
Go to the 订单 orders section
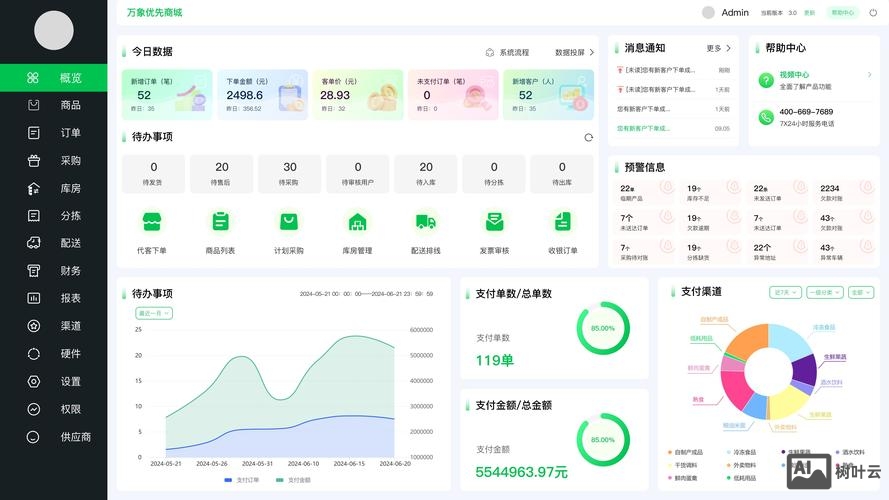click(53, 133)
